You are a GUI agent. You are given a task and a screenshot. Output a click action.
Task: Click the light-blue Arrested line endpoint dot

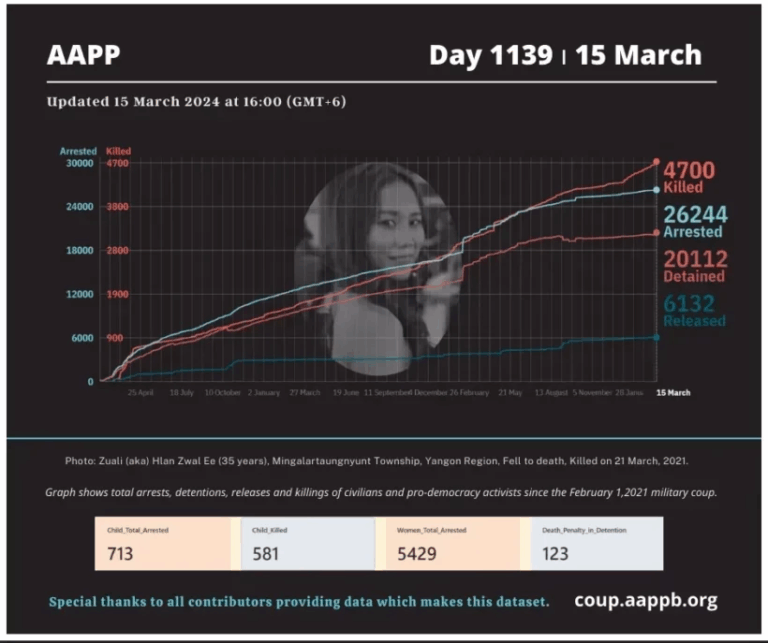coord(656,190)
